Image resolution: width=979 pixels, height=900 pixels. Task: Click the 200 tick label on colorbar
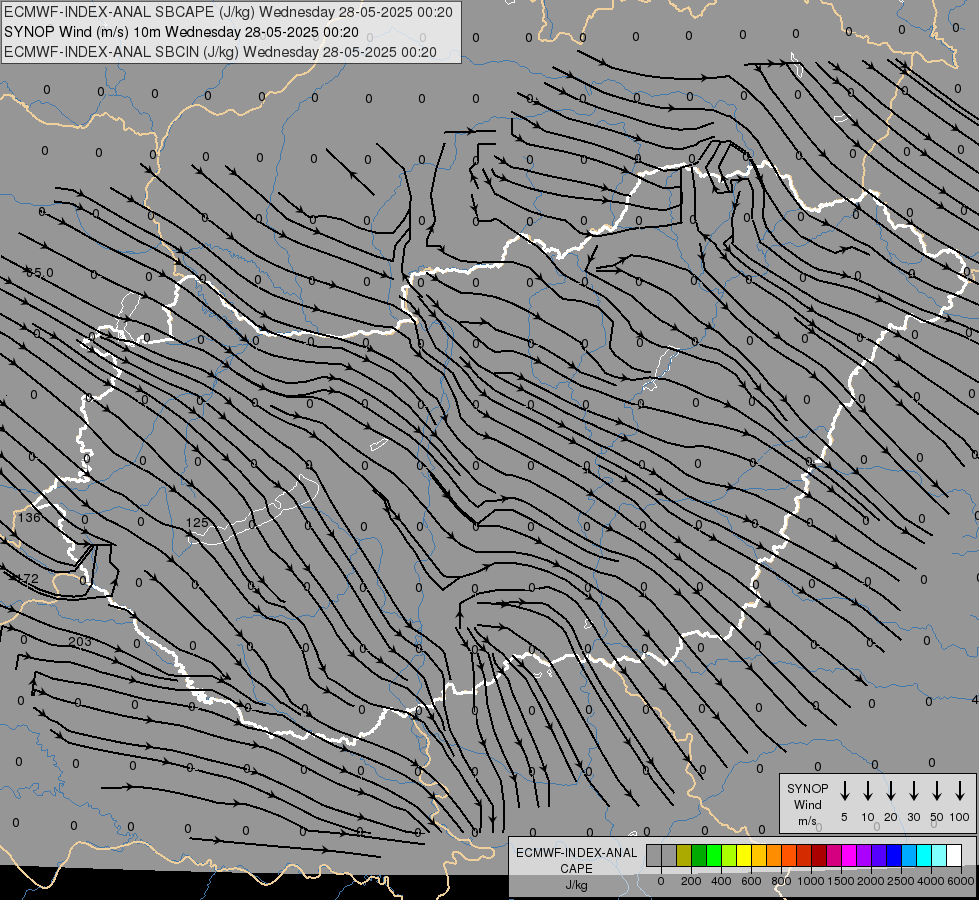point(691,881)
